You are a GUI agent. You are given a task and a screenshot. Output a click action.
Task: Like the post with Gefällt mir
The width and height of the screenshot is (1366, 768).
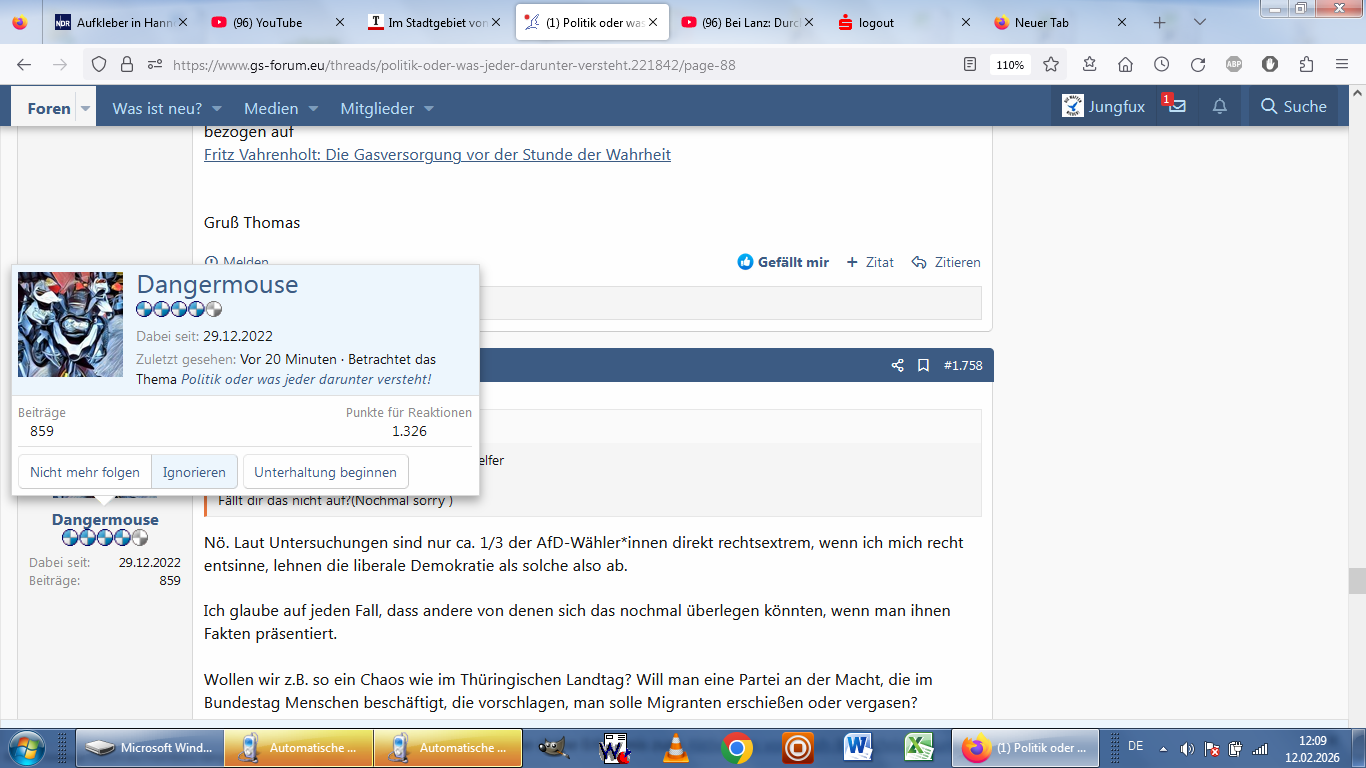point(783,262)
